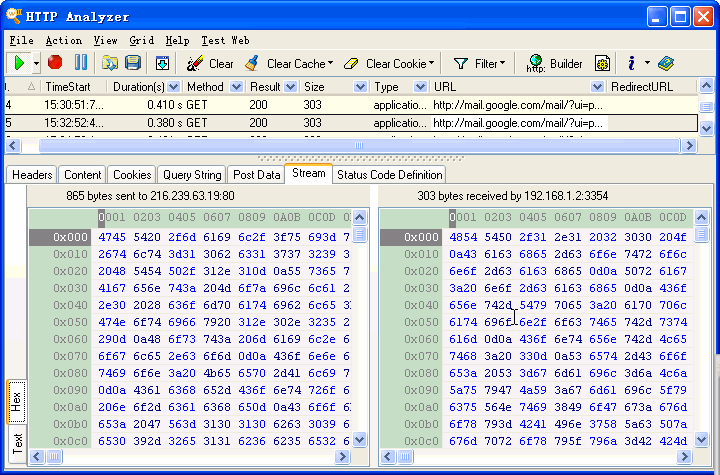
Task: Click the HTTP Builder globe icon
Action: (x=535, y=63)
